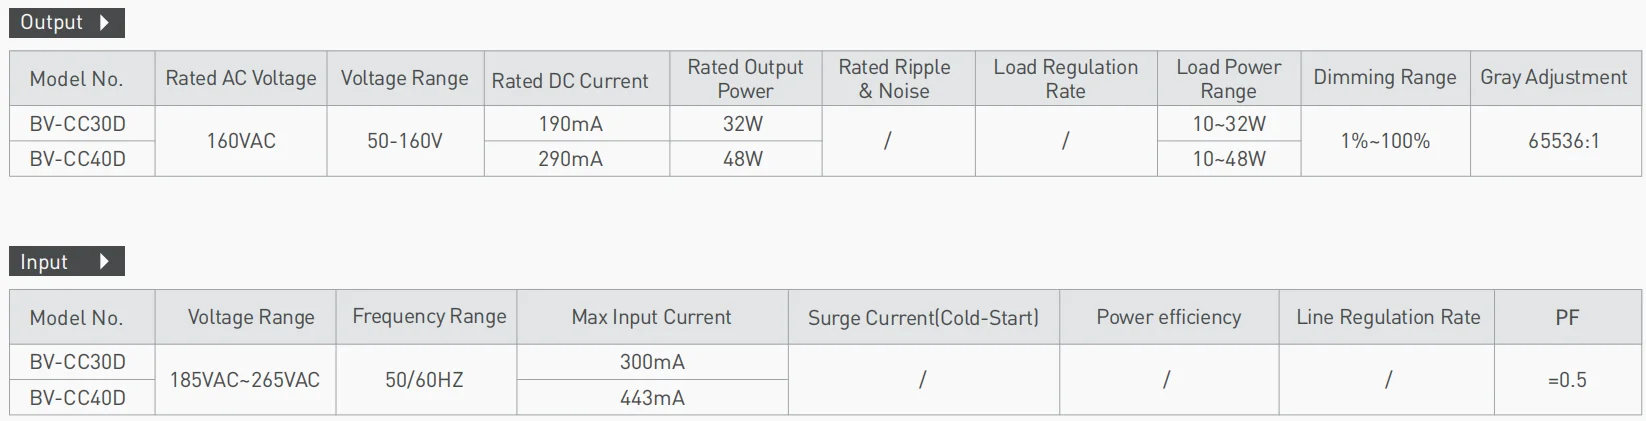Select the Rated Output Power header
The height and width of the screenshot is (421, 1646).
pos(745,79)
